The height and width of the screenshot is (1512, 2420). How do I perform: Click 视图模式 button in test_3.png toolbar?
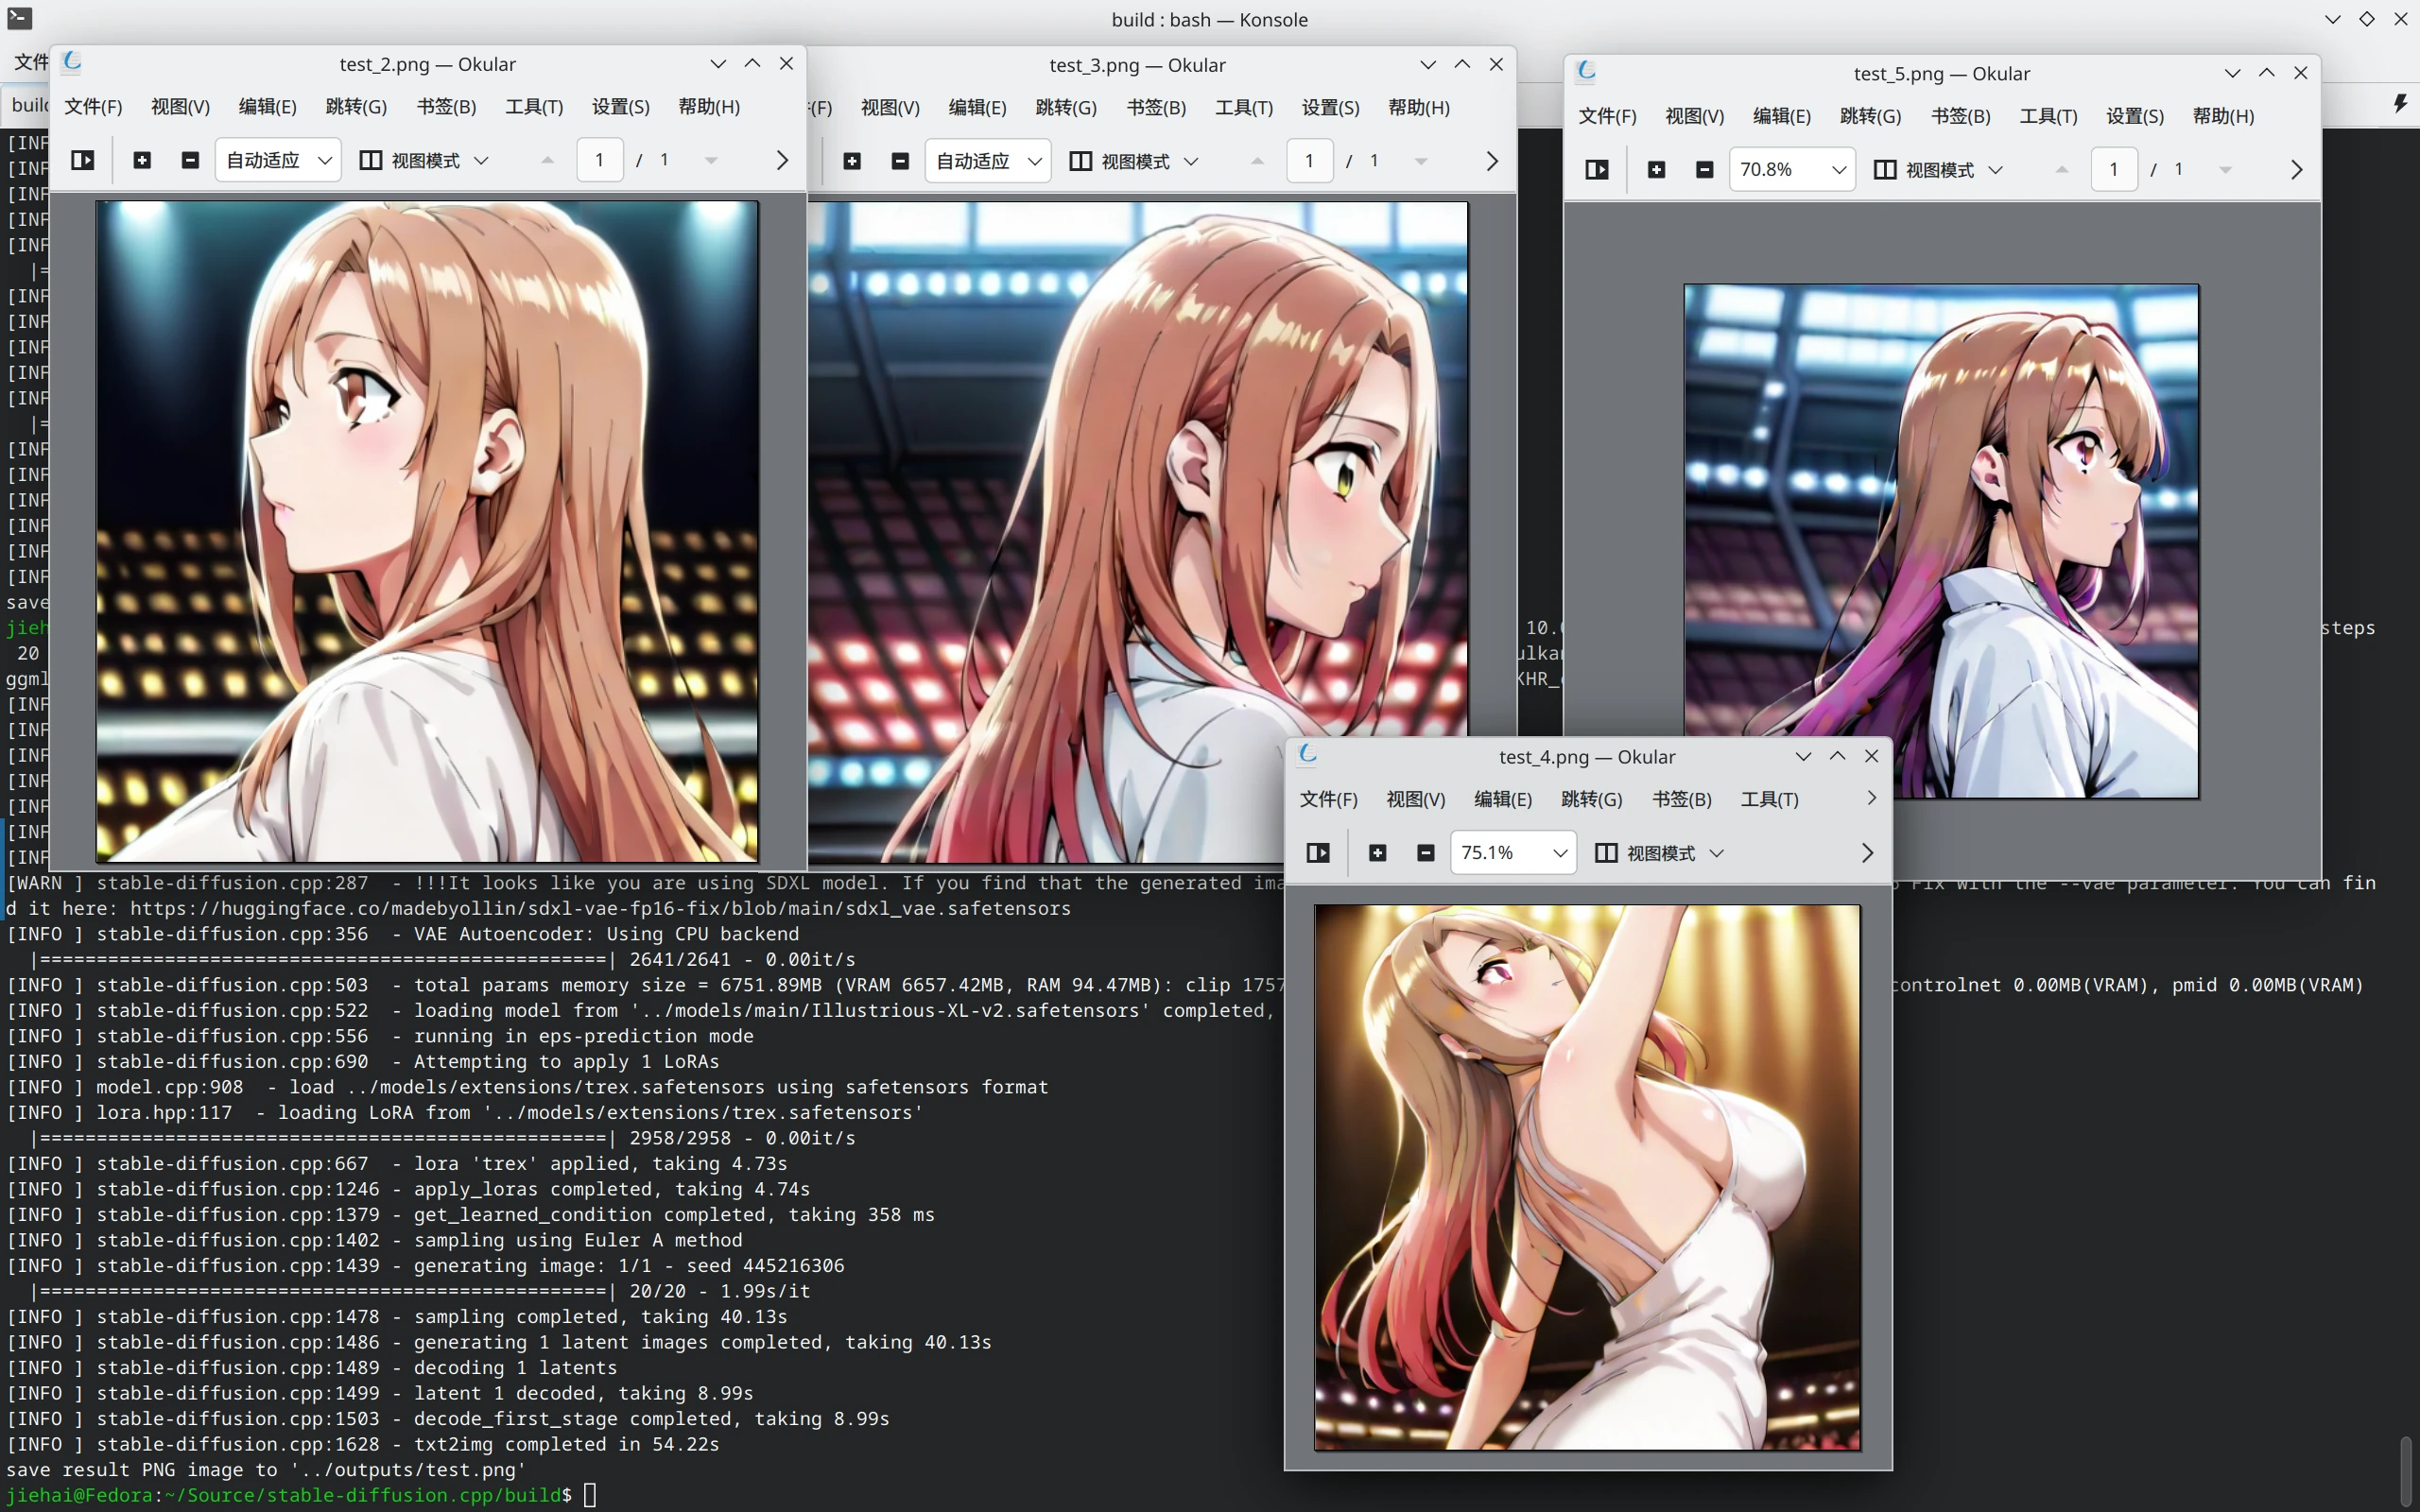[x=1133, y=161]
